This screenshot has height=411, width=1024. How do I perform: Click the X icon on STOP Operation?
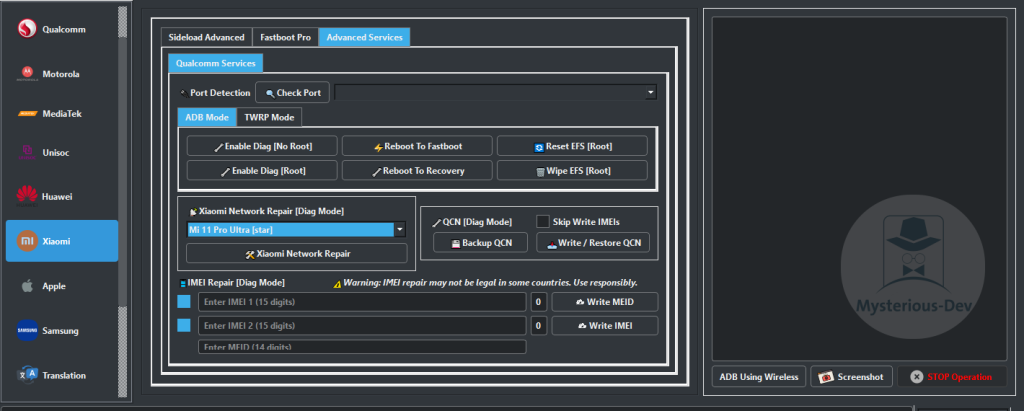(917, 377)
